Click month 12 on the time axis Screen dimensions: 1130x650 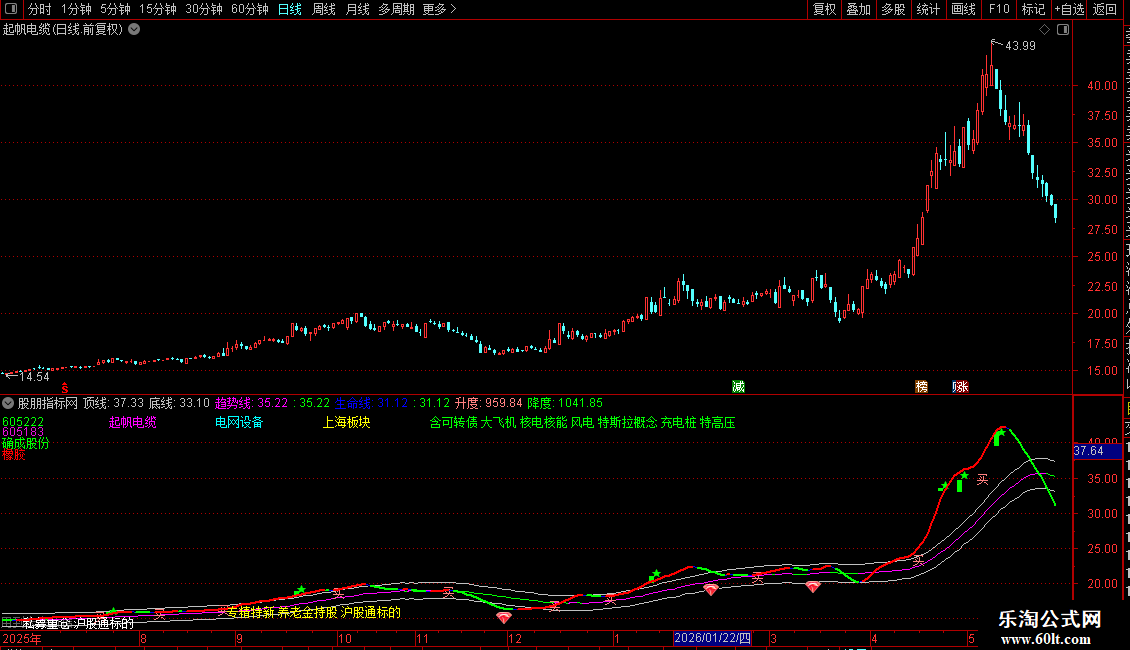click(x=515, y=638)
